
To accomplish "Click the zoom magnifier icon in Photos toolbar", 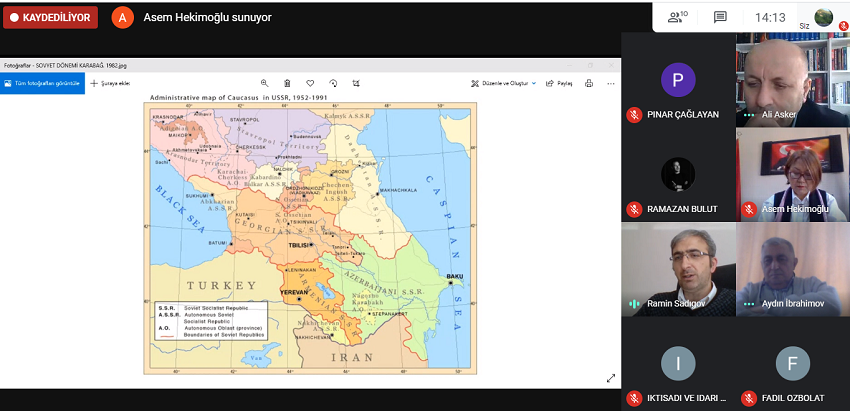I will point(264,83).
